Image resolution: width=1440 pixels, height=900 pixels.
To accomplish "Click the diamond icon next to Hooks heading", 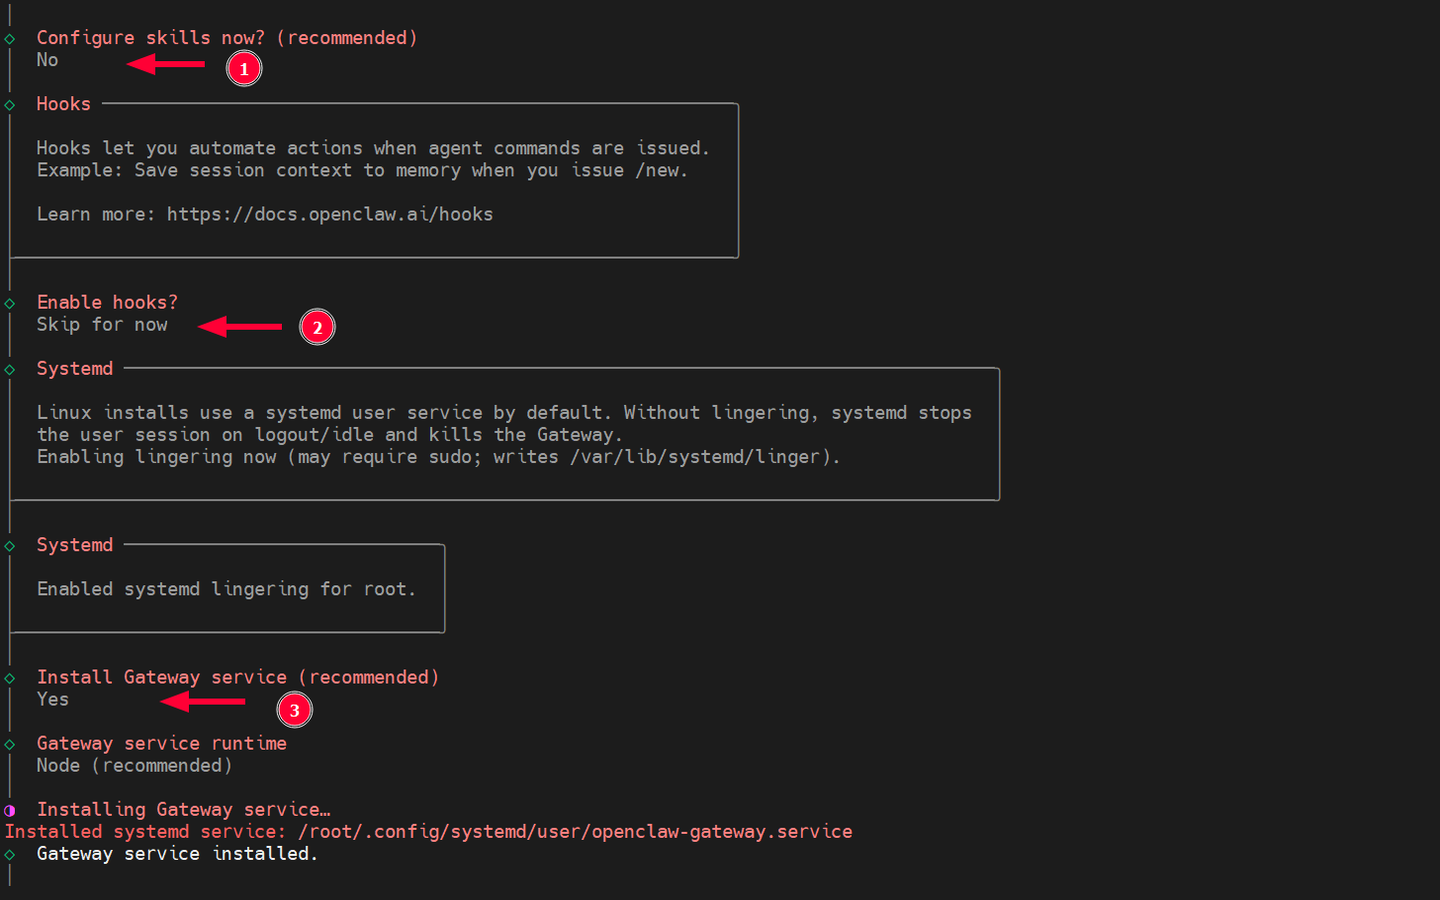I will [9, 103].
